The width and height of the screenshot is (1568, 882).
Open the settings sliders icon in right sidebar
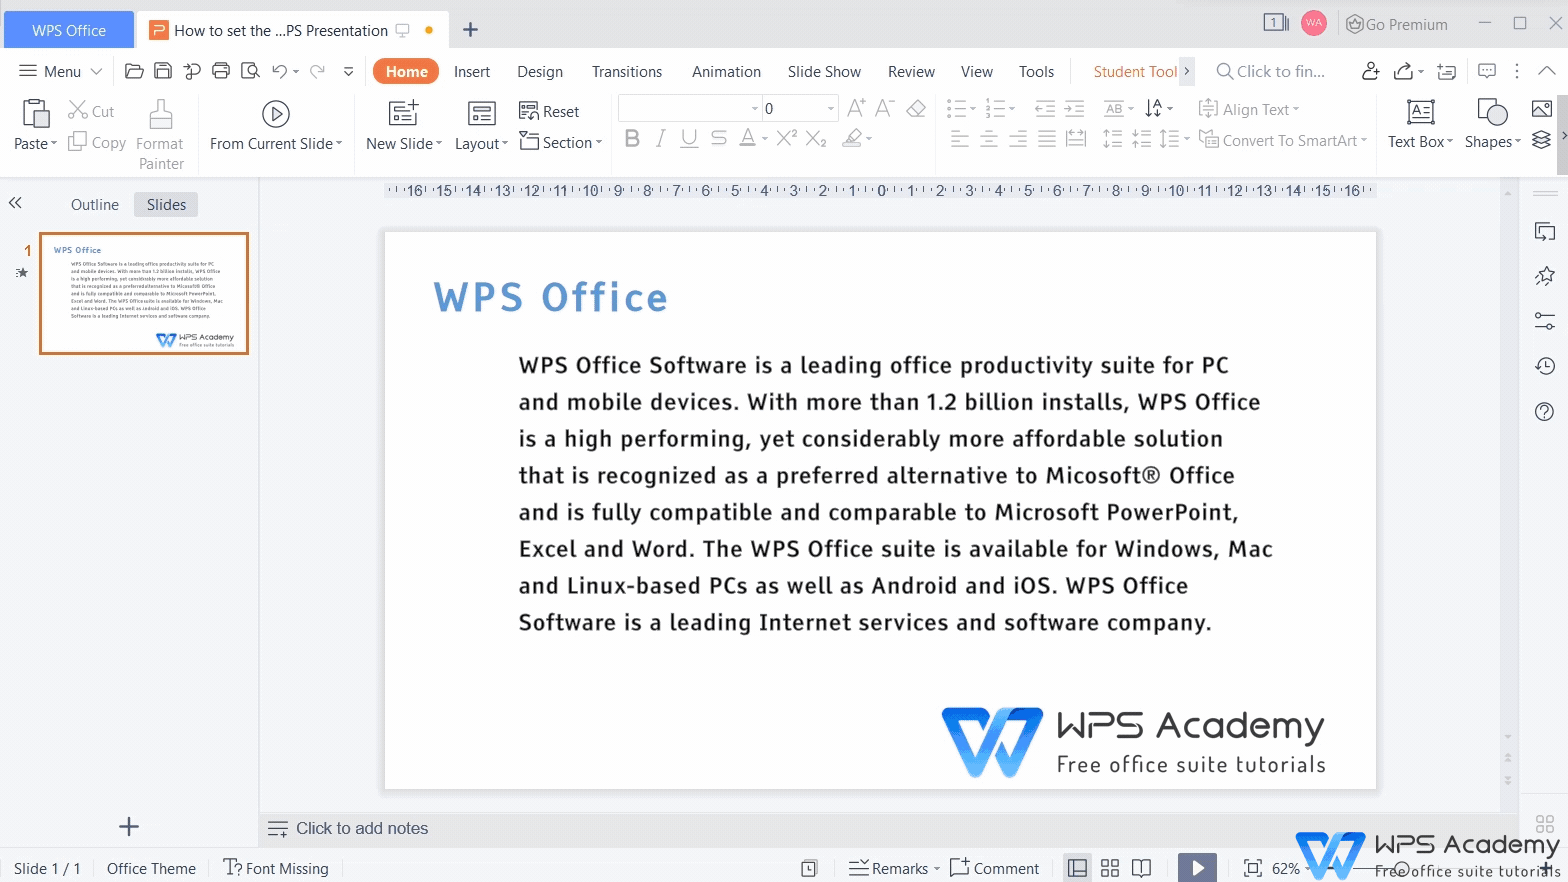(1545, 321)
